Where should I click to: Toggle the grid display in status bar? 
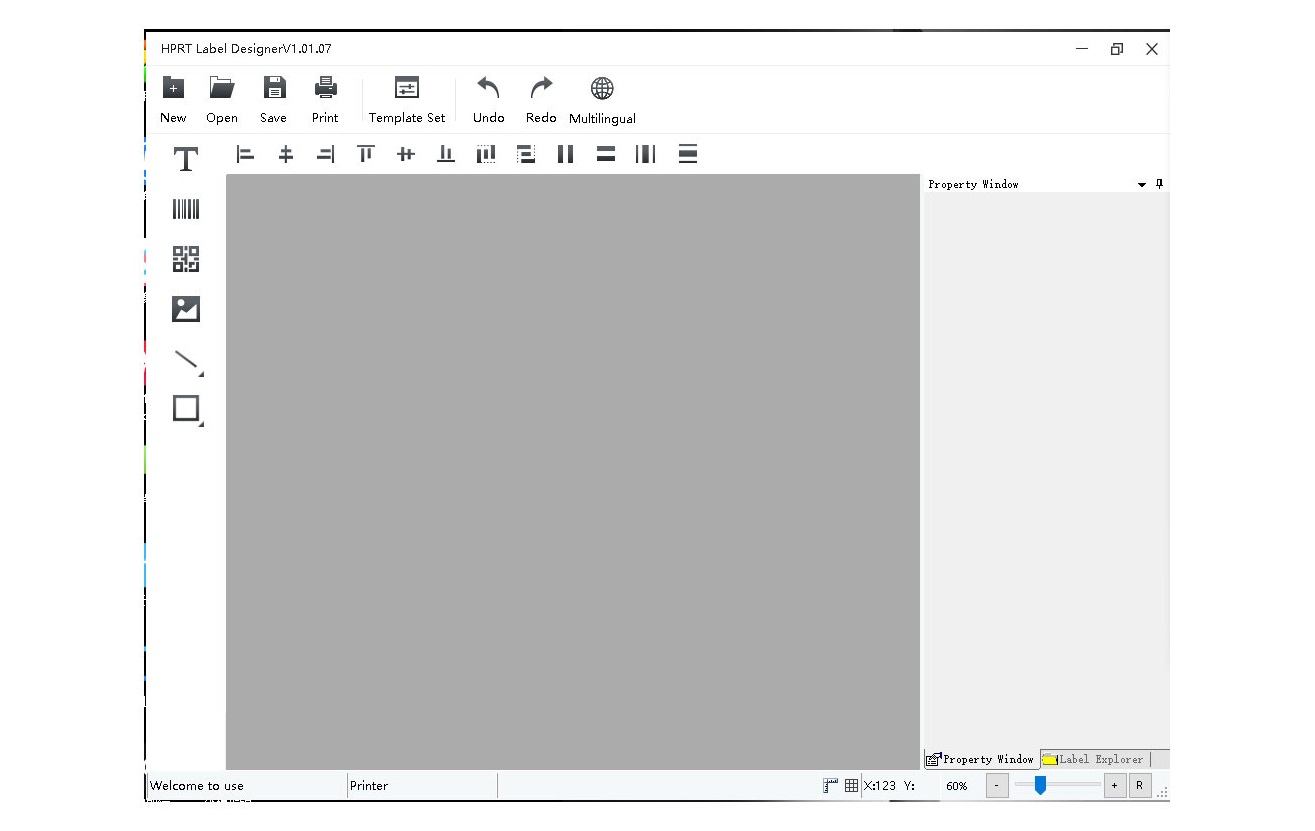click(x=851, y=786)
